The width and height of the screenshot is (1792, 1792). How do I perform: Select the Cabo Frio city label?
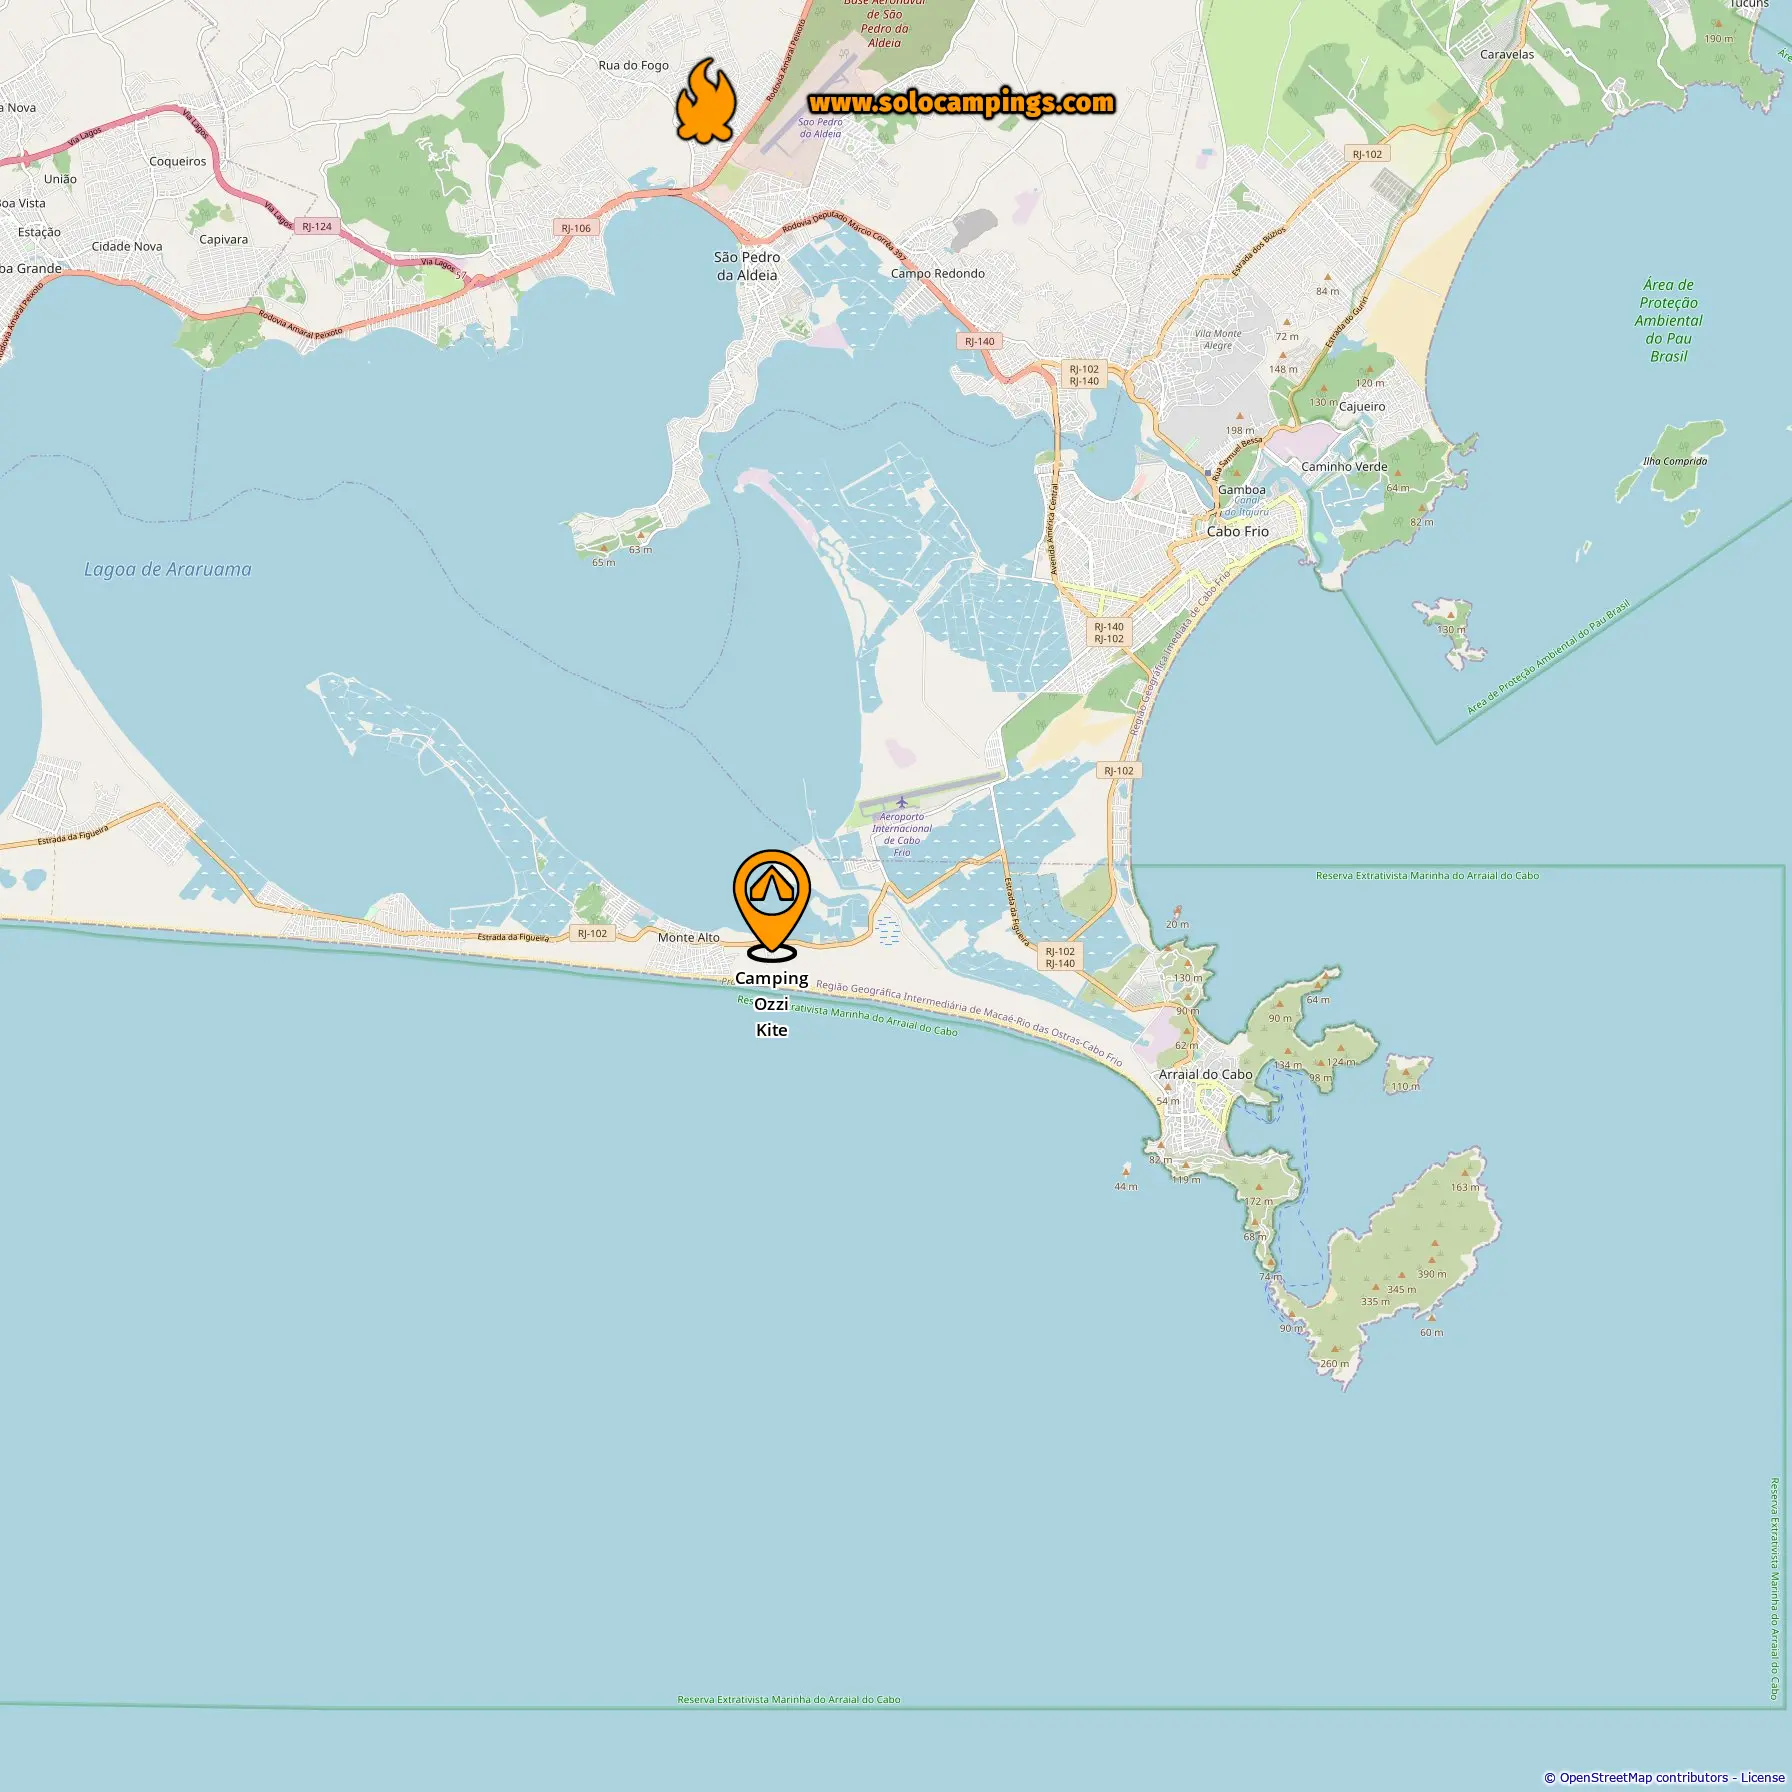point(1237,531)
